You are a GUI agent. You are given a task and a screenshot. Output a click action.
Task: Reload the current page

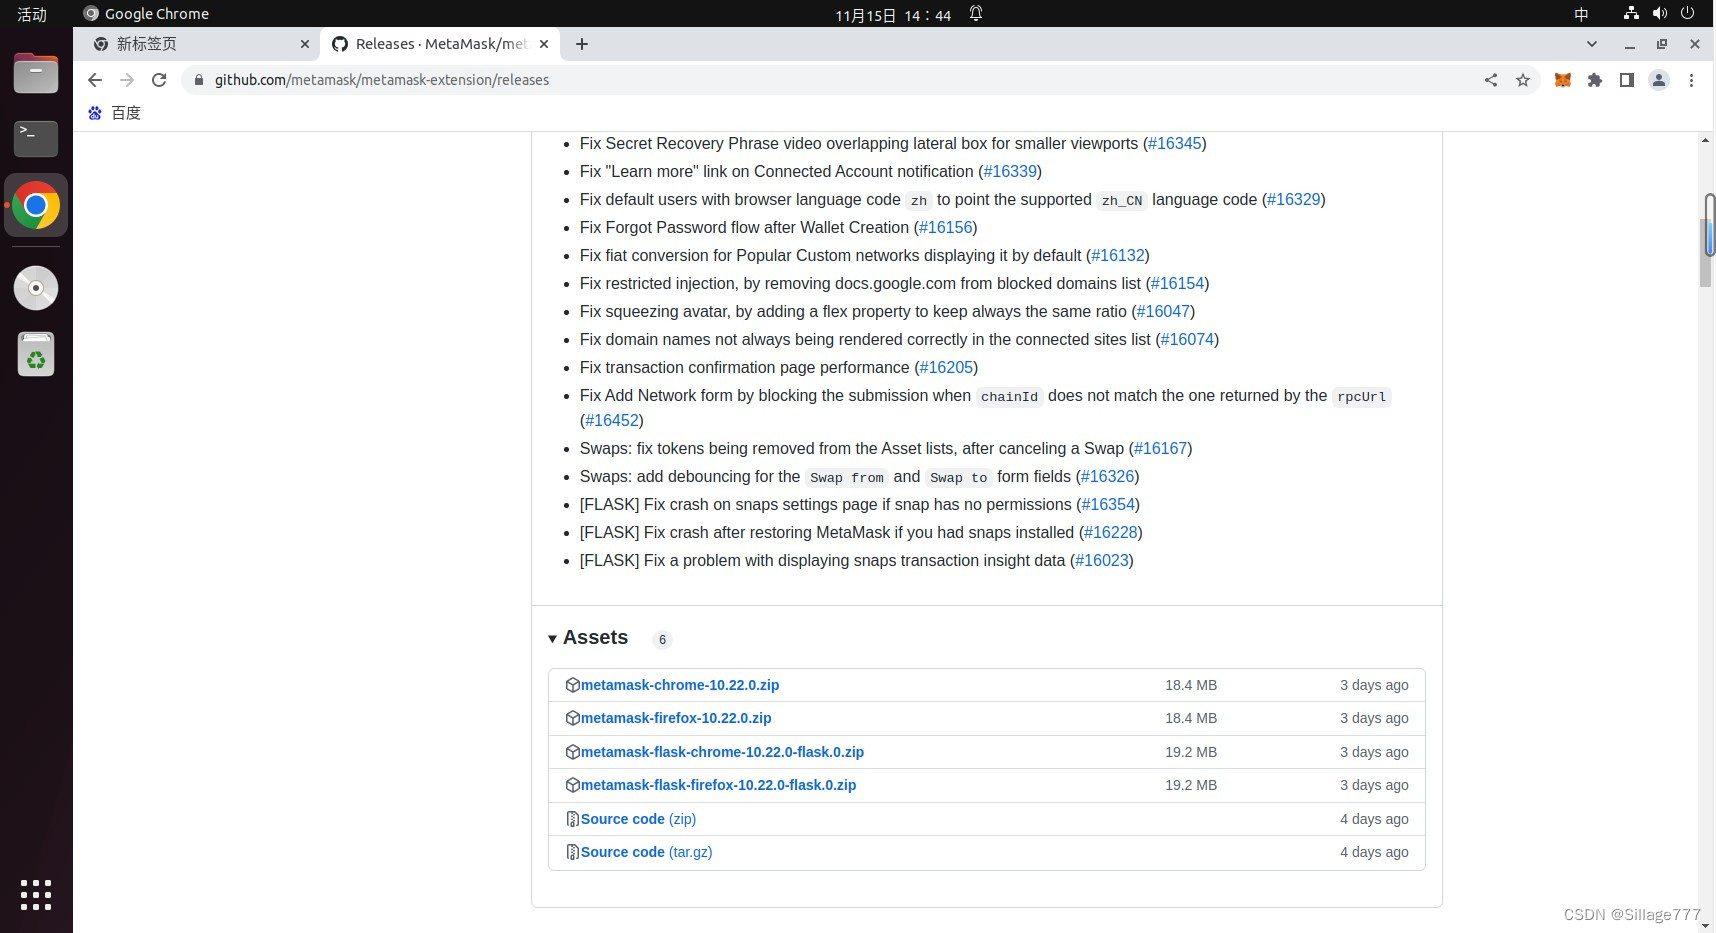[x=159, y=80]
